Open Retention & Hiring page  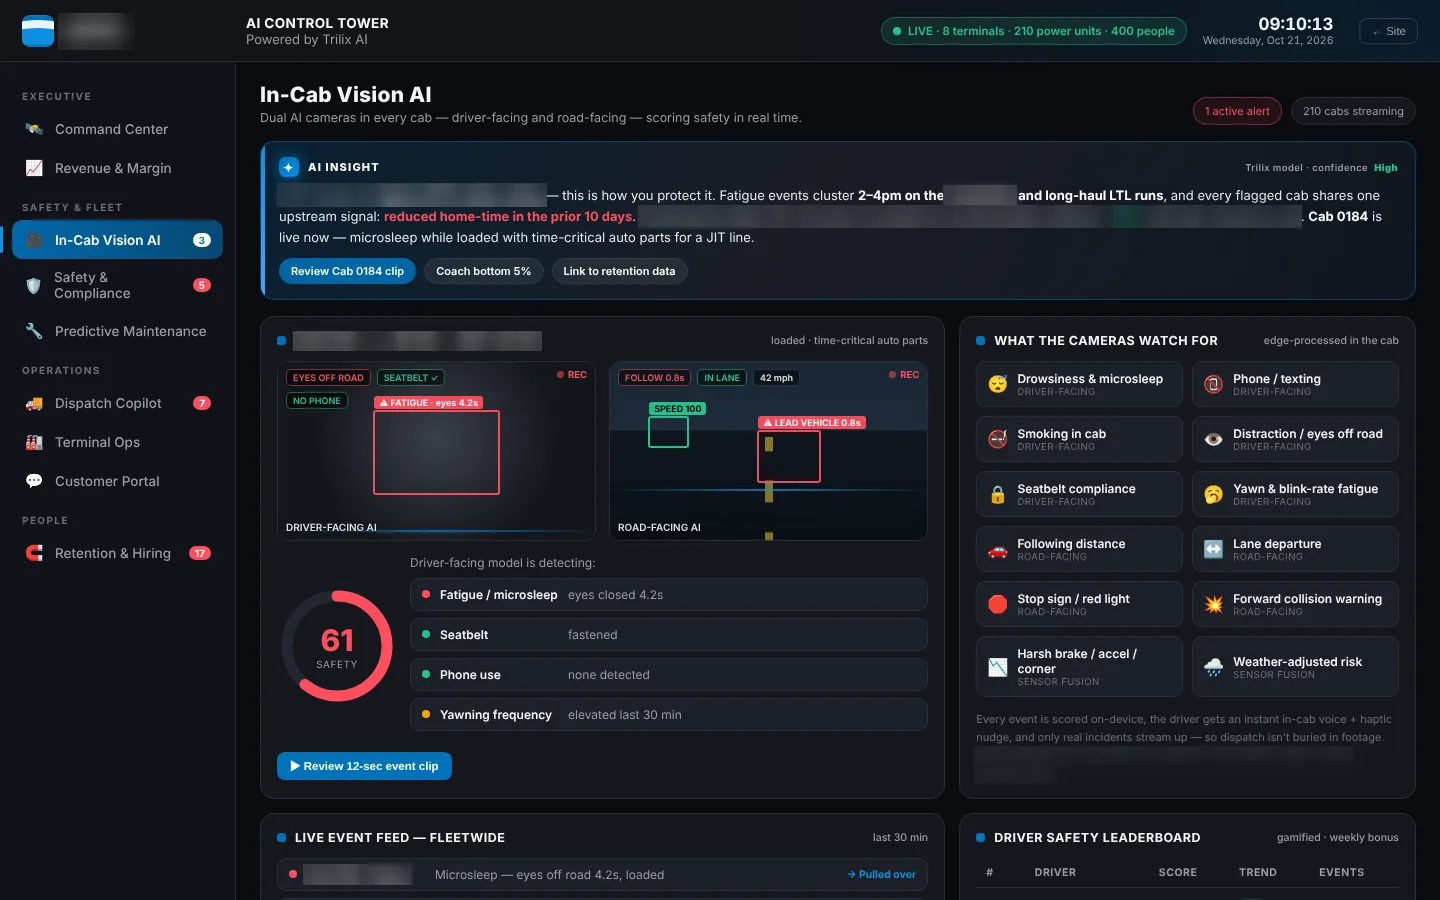point(117,553)
